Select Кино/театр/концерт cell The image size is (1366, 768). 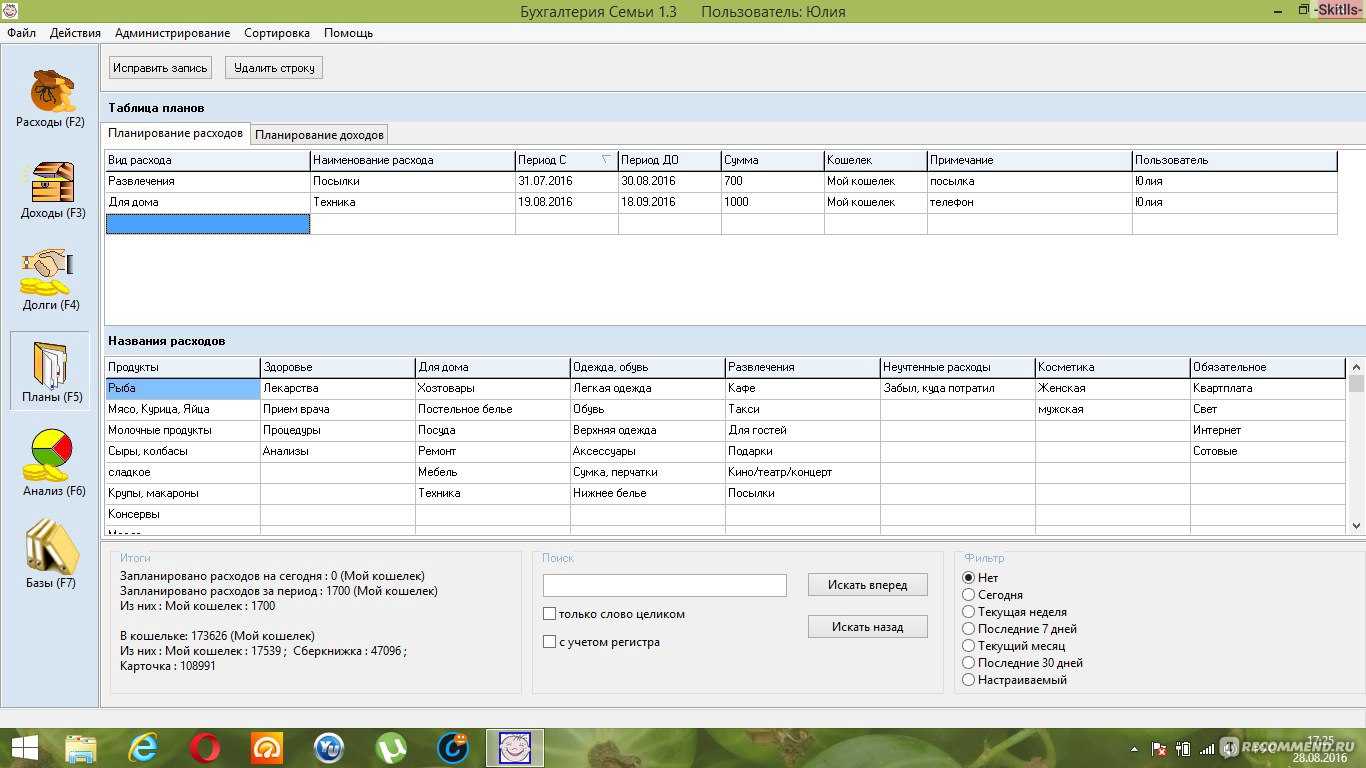tap(803, 472)
